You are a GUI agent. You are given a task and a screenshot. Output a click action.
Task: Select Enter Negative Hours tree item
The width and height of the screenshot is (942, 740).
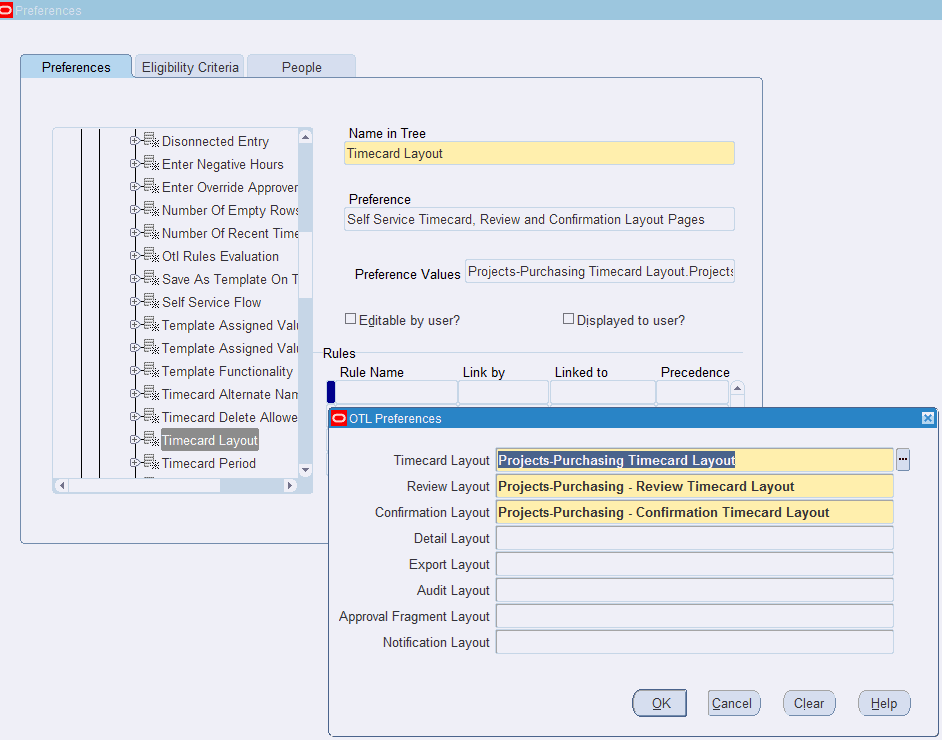(222, 164)
